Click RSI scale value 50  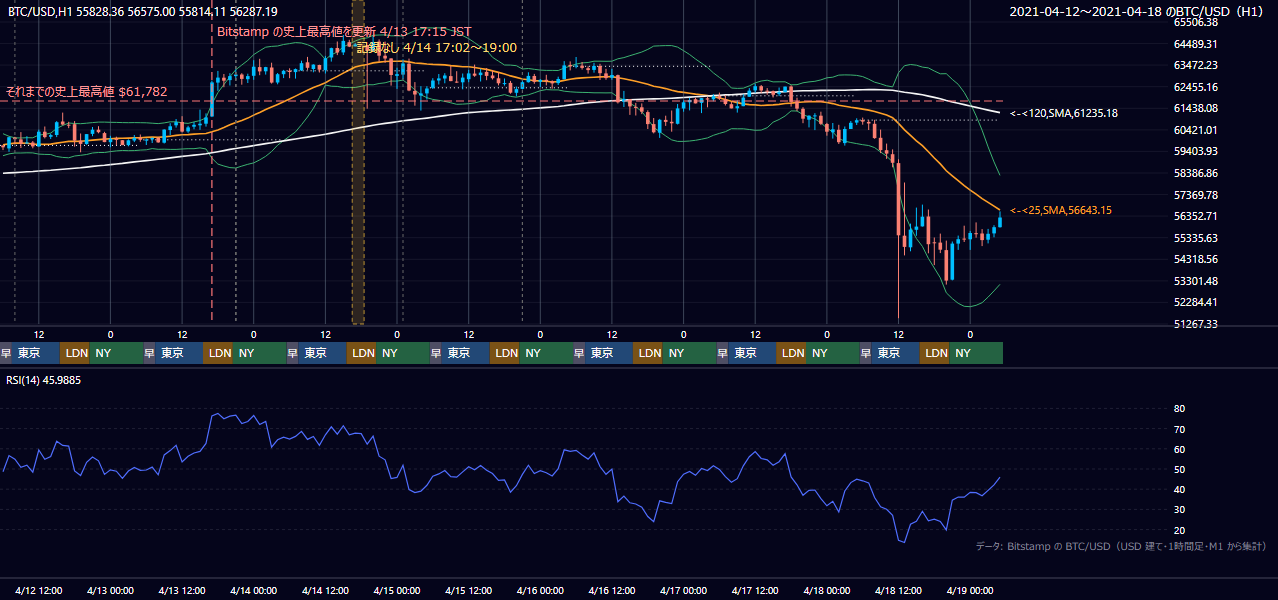[x=1179, y=469]
